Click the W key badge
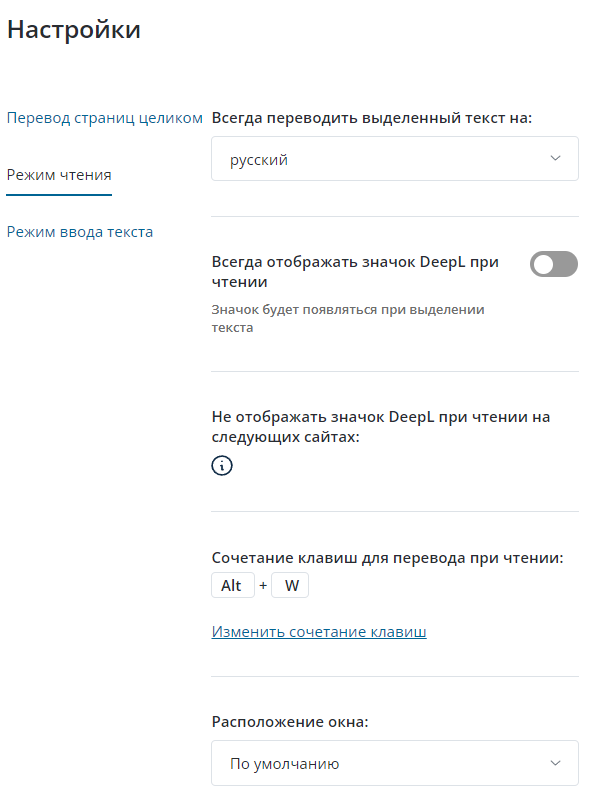 [x=291, y=586]
